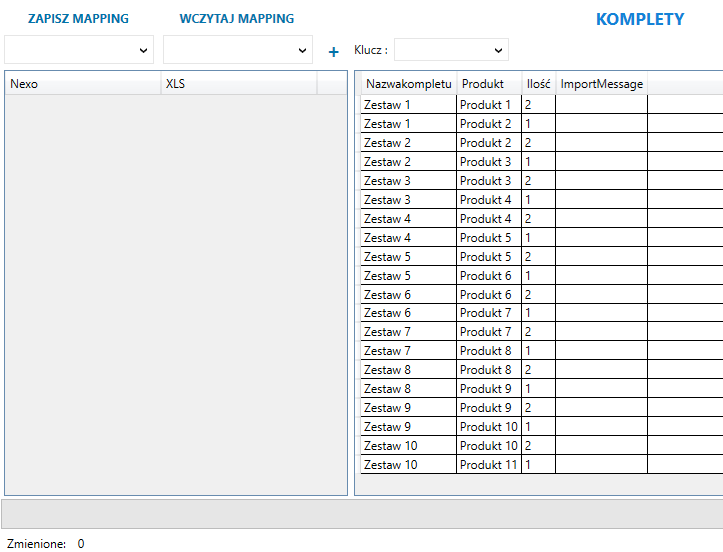Click the Nexo column header
The width and height of the screenshot is (723, 552).
82,84
